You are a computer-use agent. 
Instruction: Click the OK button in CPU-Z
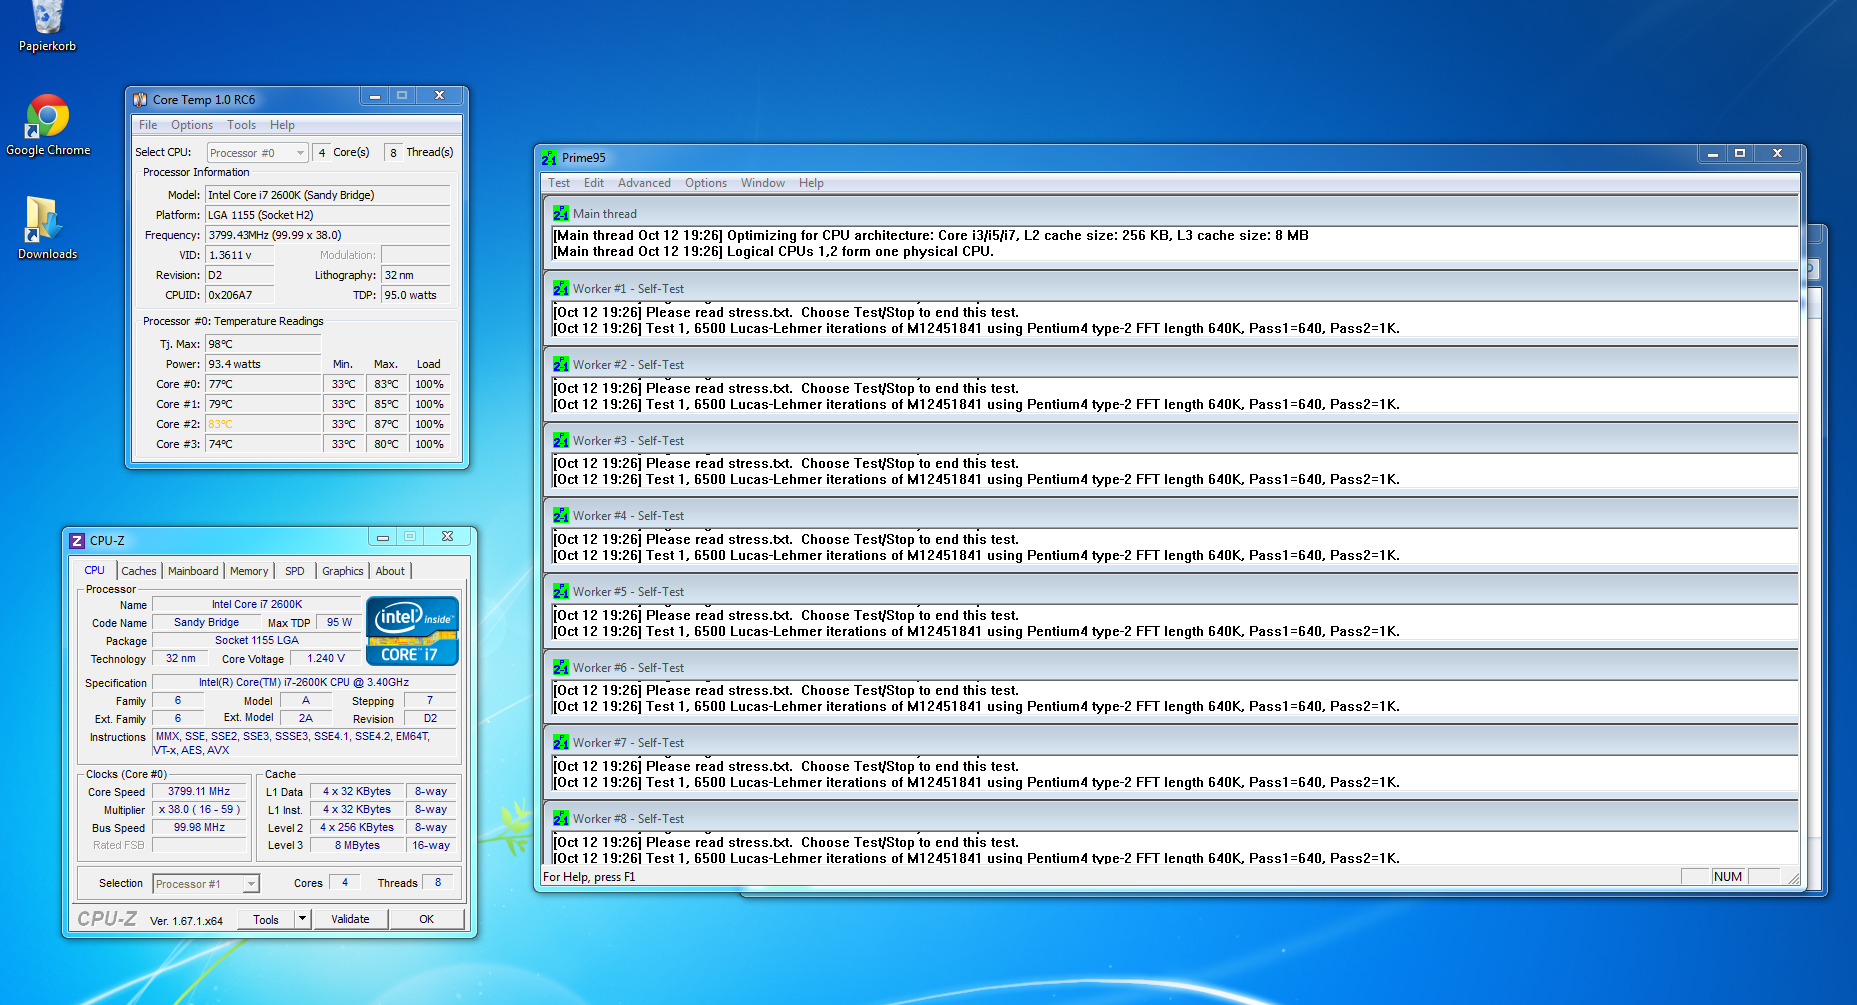pyautogui.click(x=427, y=919)
